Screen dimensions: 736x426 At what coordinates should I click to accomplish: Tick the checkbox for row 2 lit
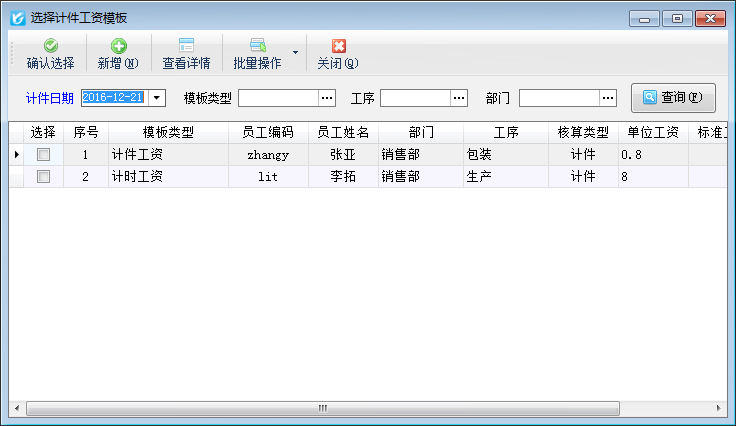click(x=43, y=177)
